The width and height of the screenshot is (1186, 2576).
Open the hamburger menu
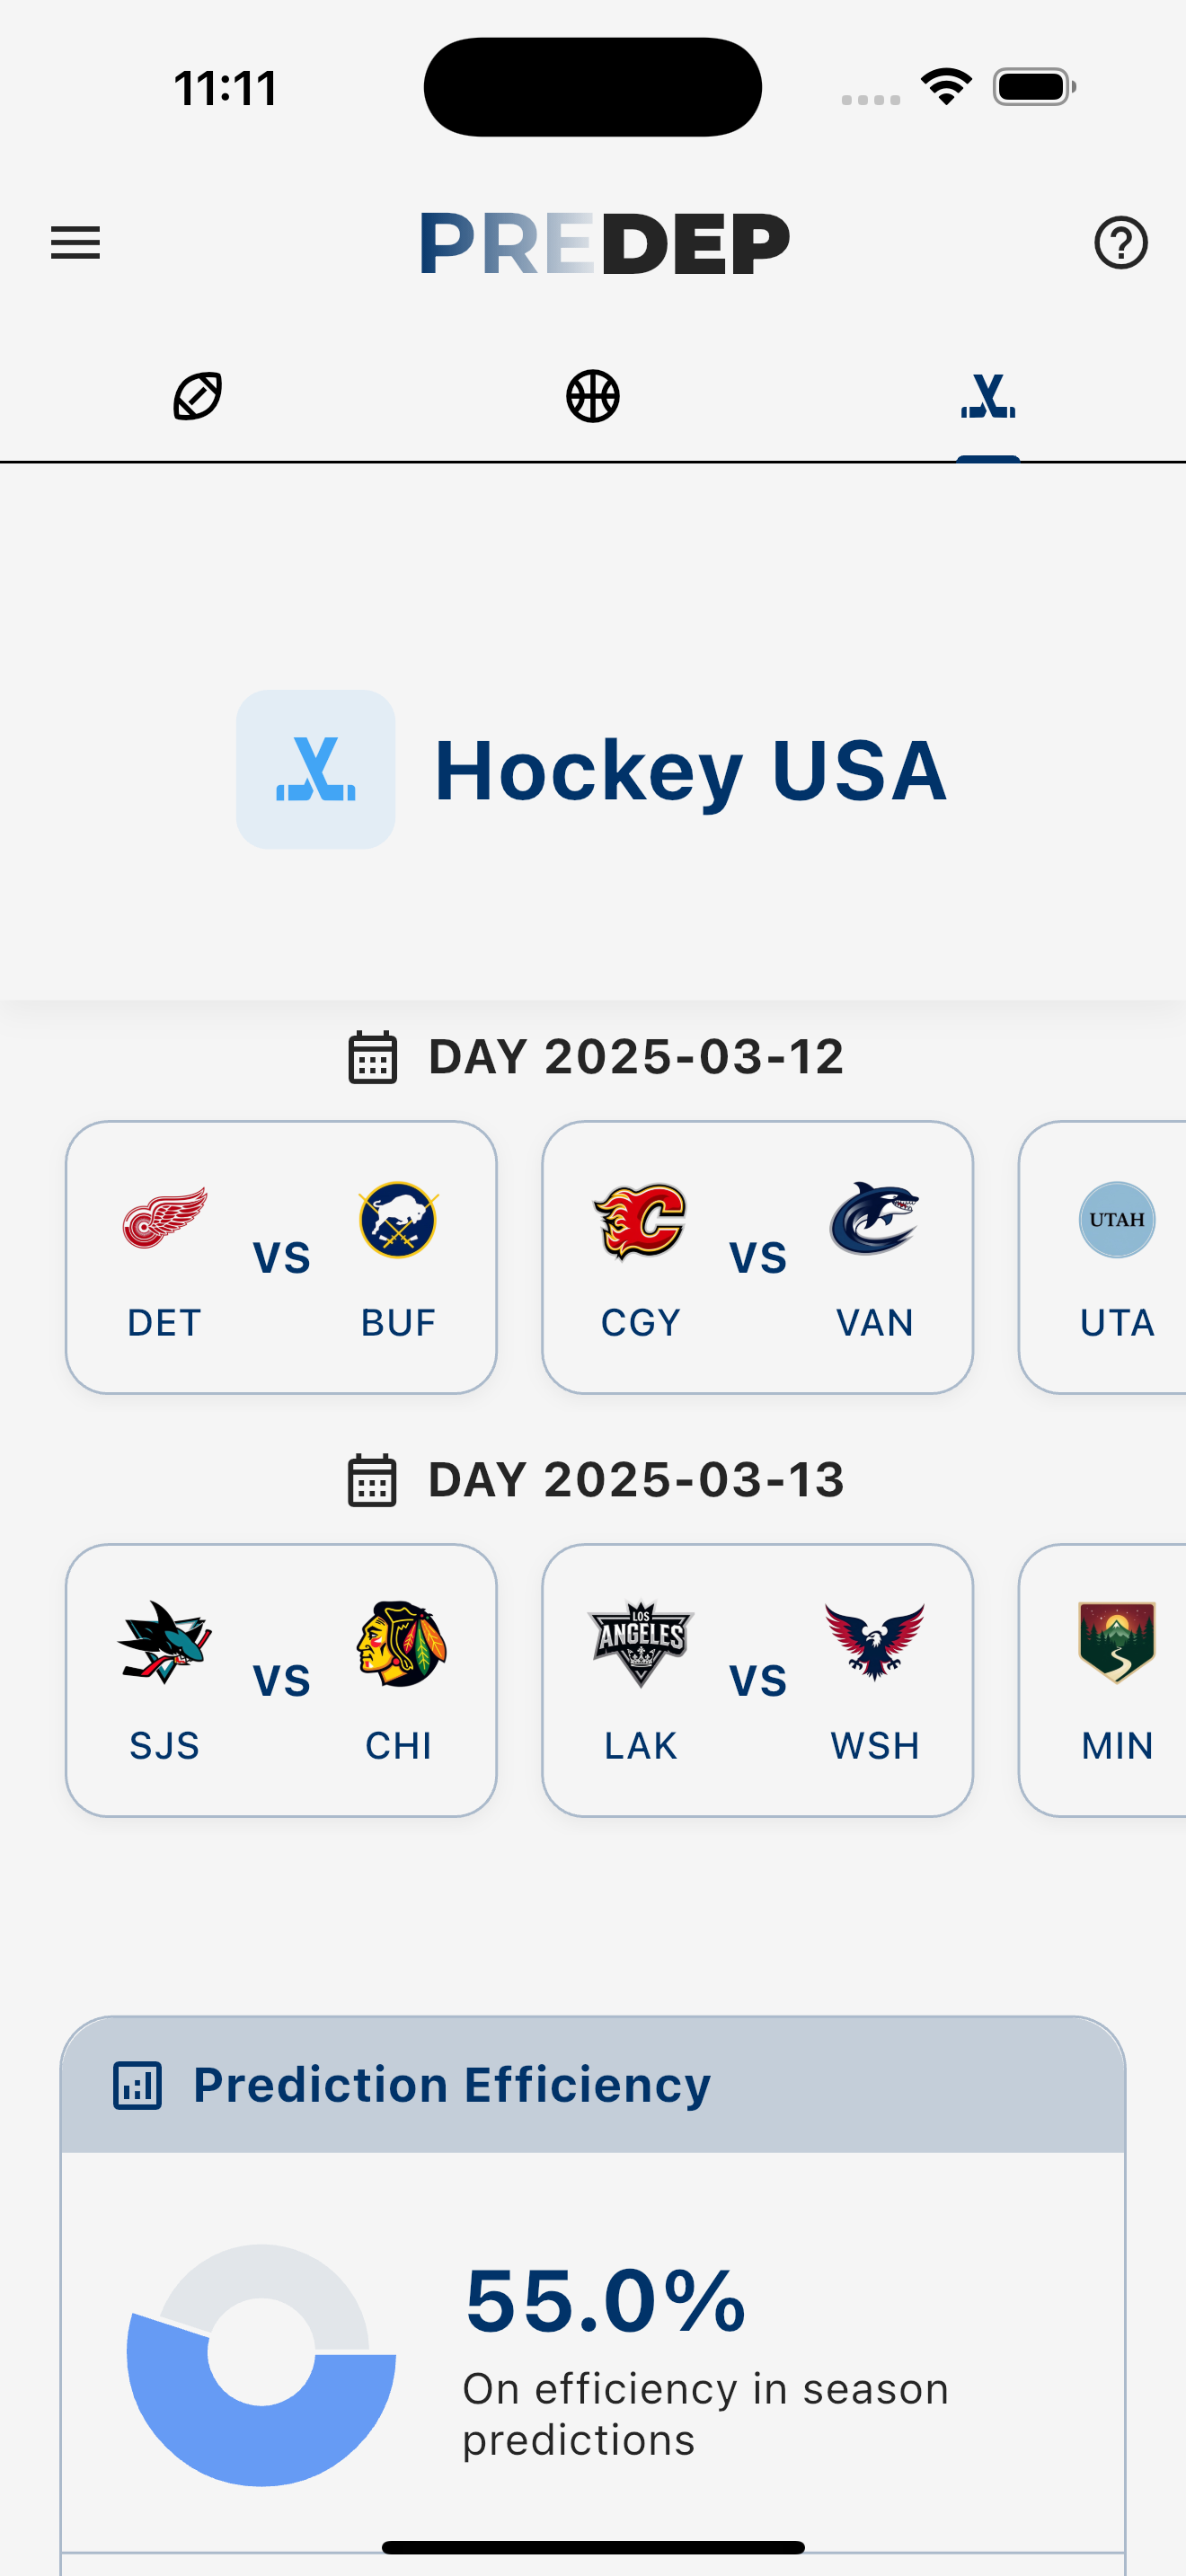tap(75, 243)
